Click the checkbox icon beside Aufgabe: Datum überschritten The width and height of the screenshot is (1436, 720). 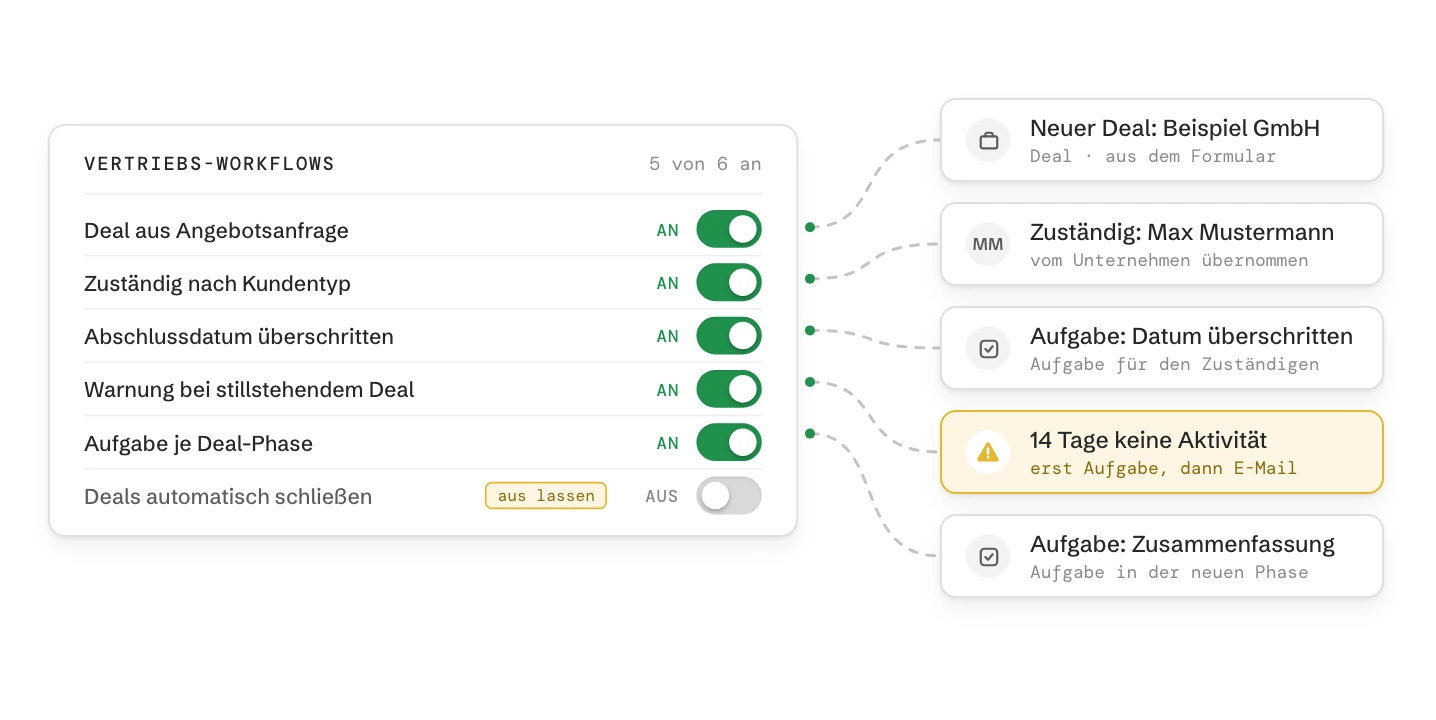pyautogui.click(x=988, y=349)
